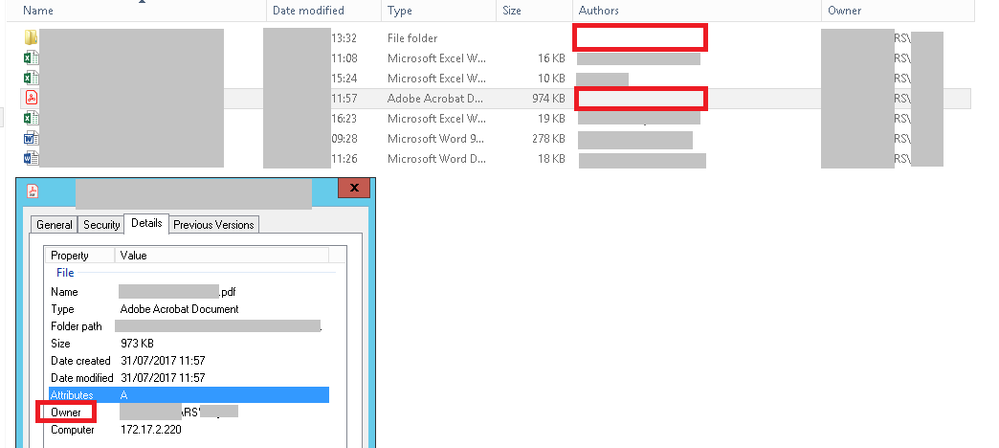Click the '19 KB' size cell
Screen dimensions: 999x448
[551, 119]
